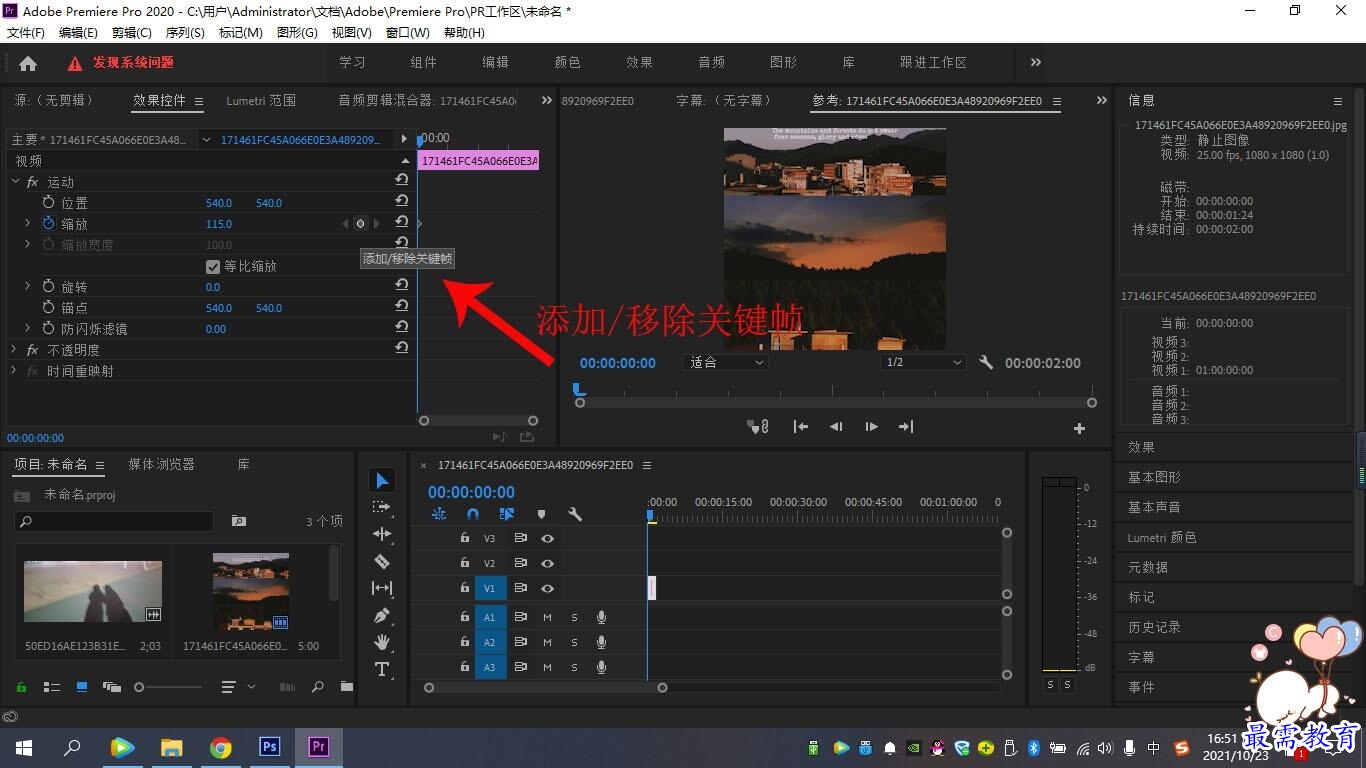Screen dimensions: 1366x768
Task: Toggle animation stopwatch for 旋转
Action: click(x=48, y=286)
